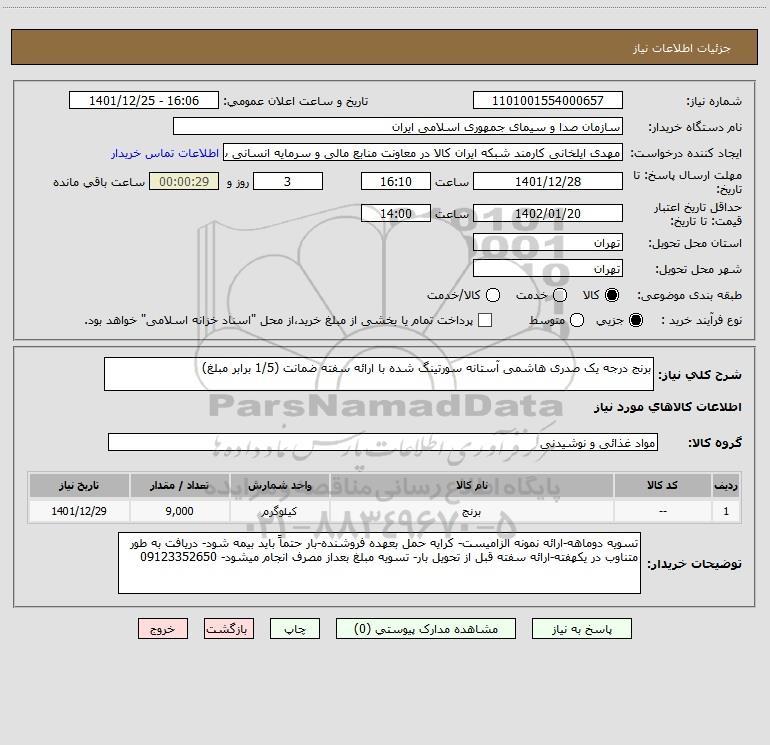Click the برنج item name cell
Screen dimensions: 770x745
pyautogui.click(x=471, y=511)
